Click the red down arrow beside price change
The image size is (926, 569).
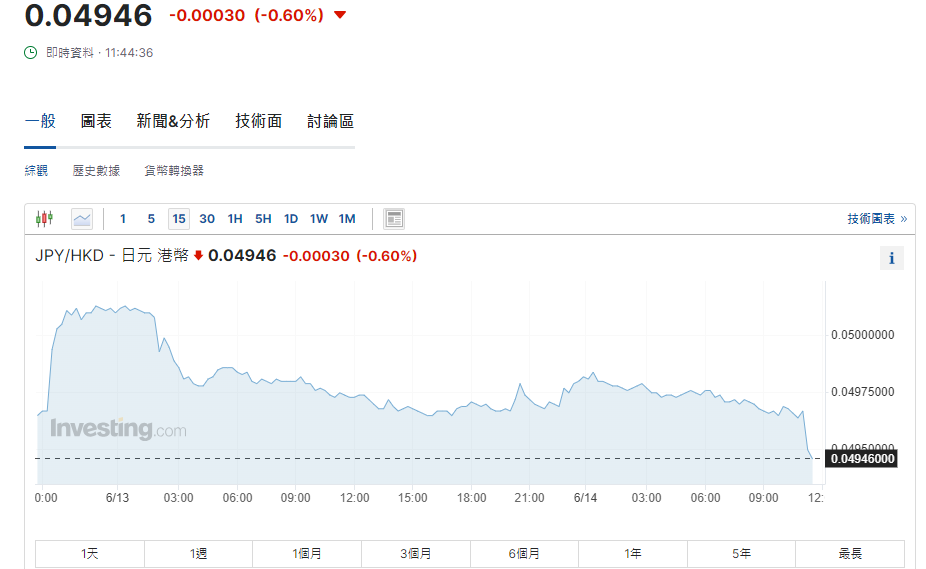click(340, 15)
